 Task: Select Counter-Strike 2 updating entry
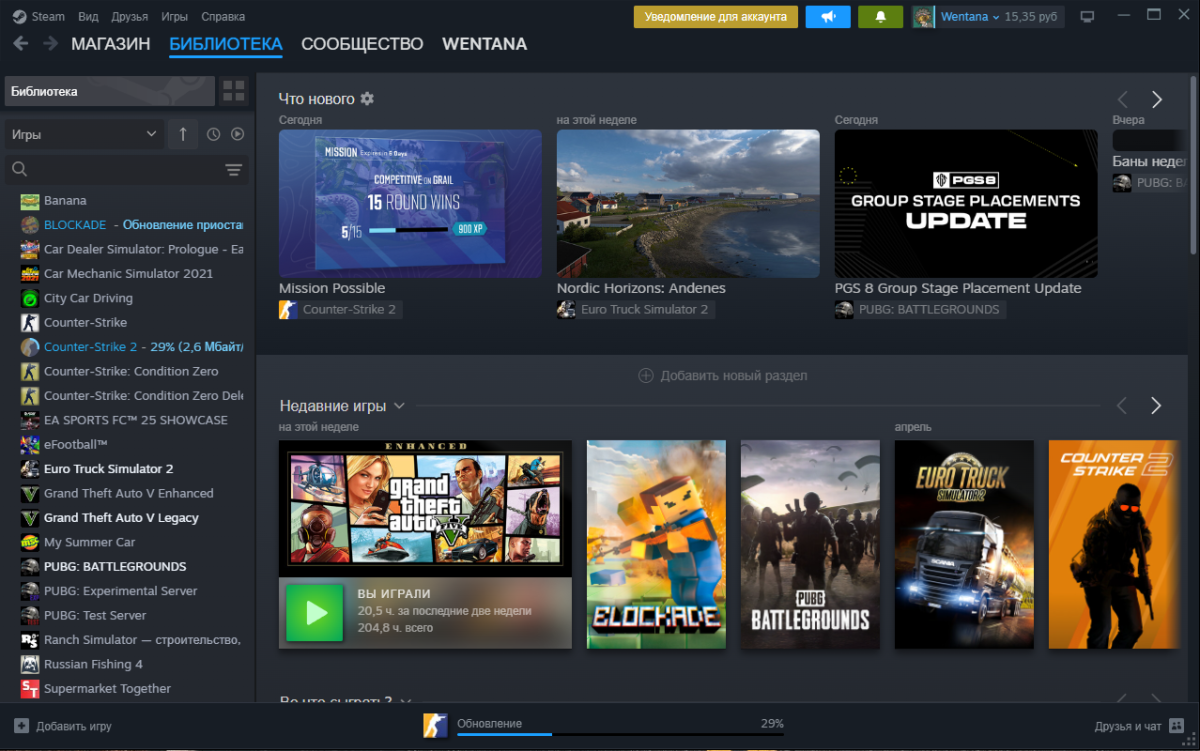(x=132, y=347)
